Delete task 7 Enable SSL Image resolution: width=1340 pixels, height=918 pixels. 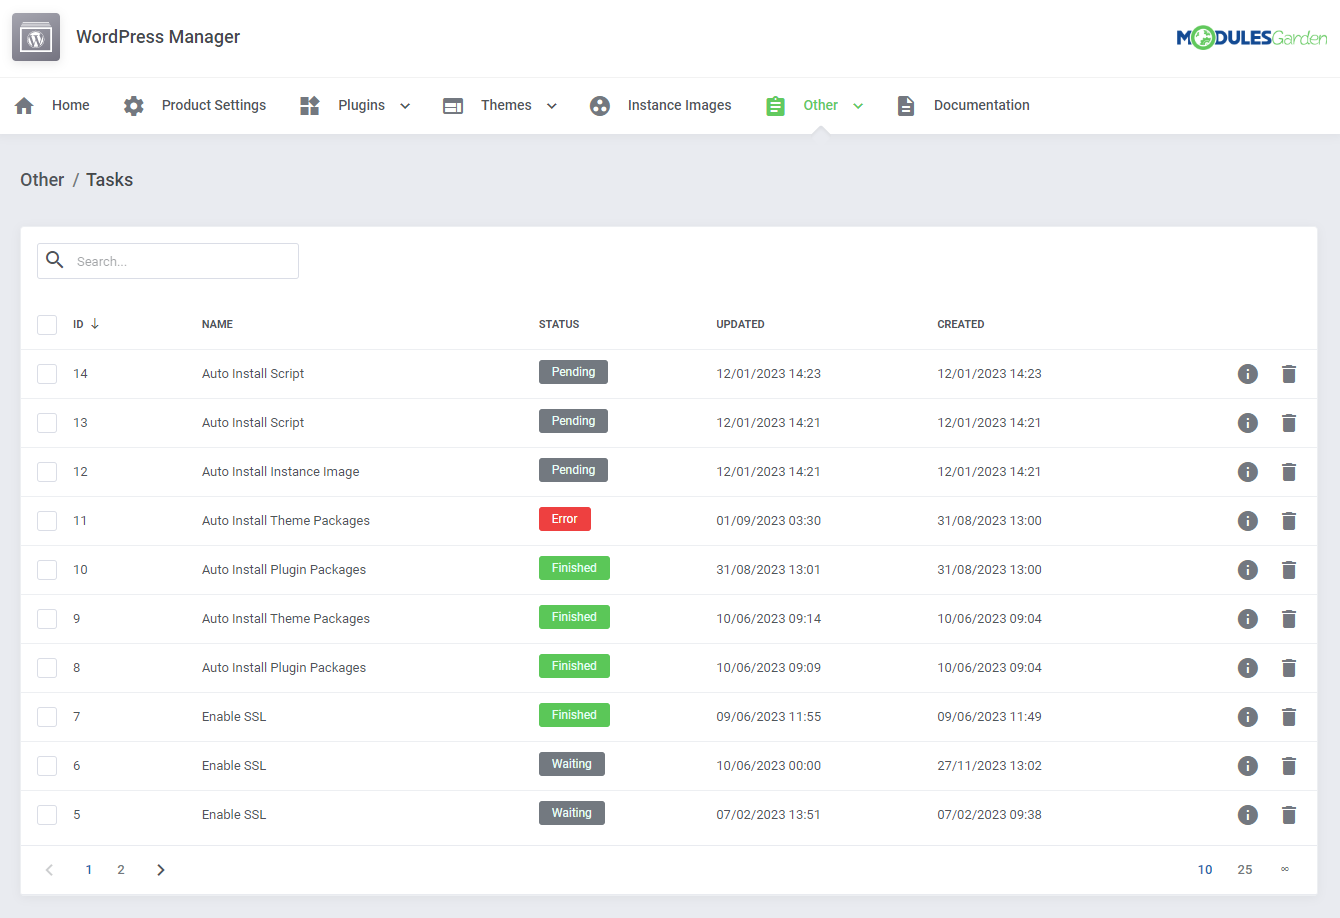(1289, 717)
